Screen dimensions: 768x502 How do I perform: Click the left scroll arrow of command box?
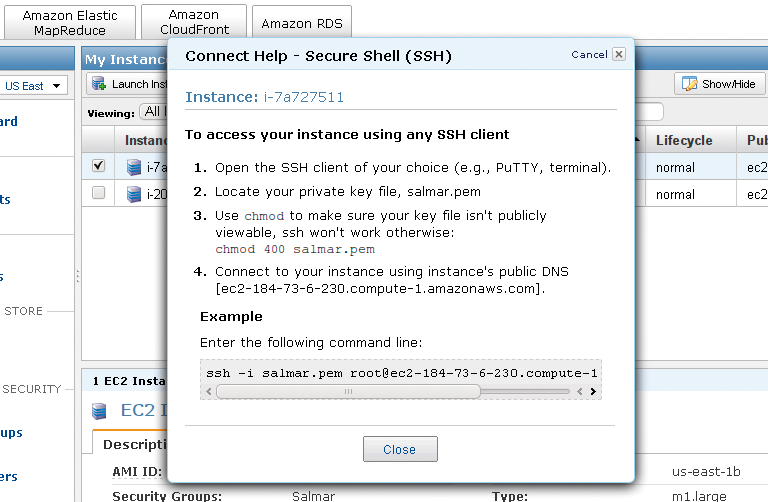pos(209,391)
